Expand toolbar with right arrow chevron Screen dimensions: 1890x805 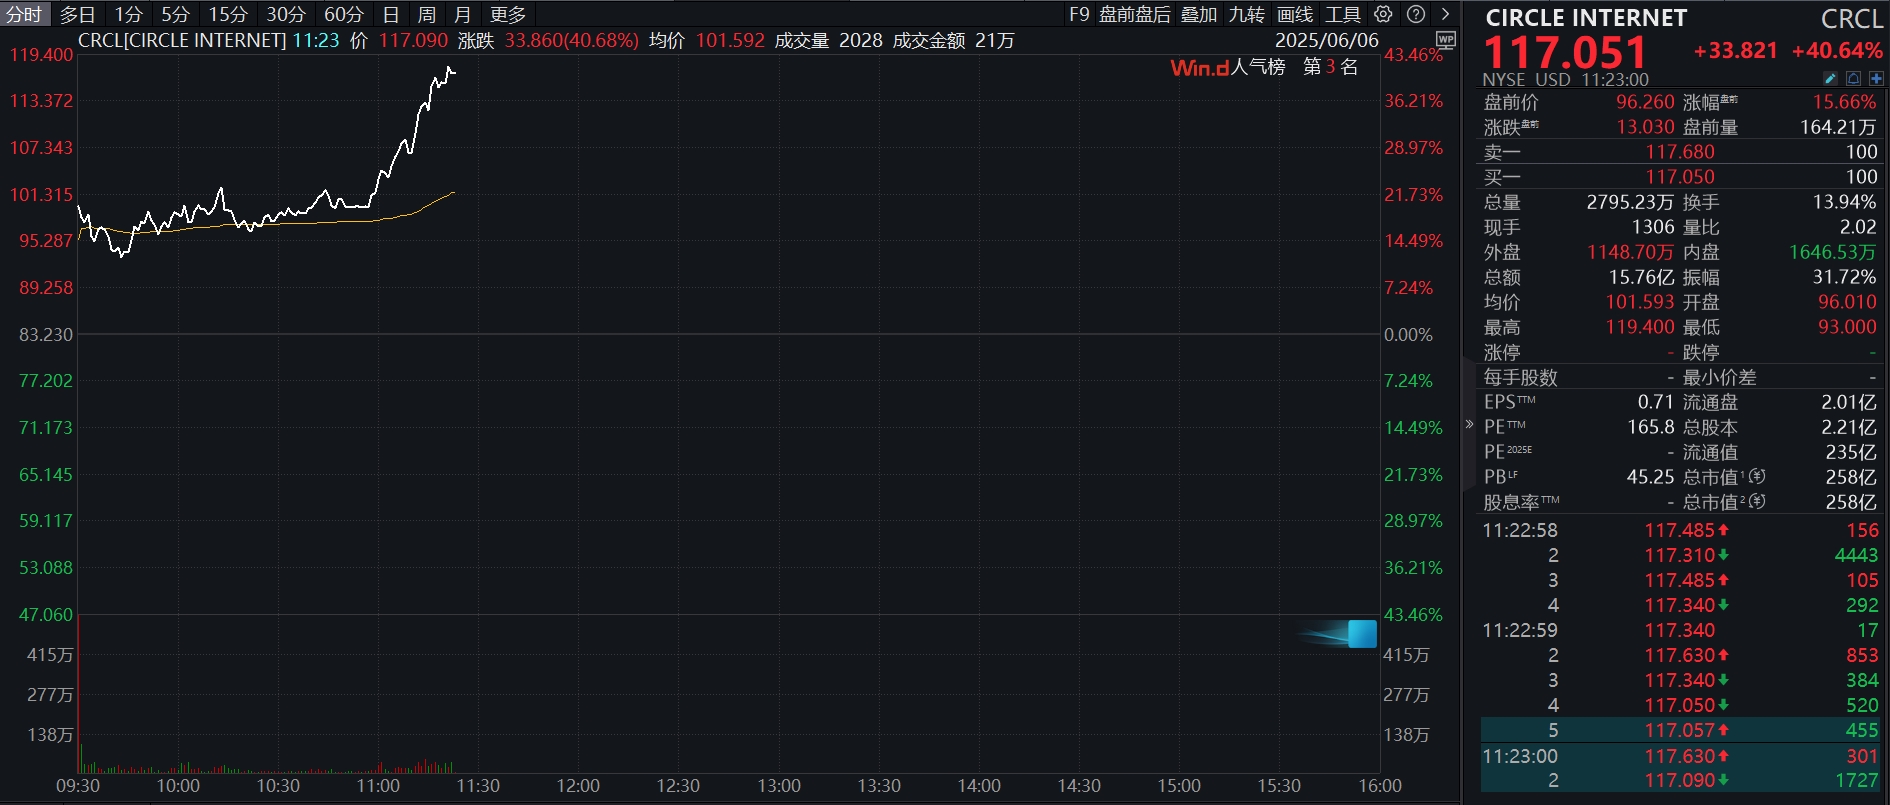(1446, 14)
